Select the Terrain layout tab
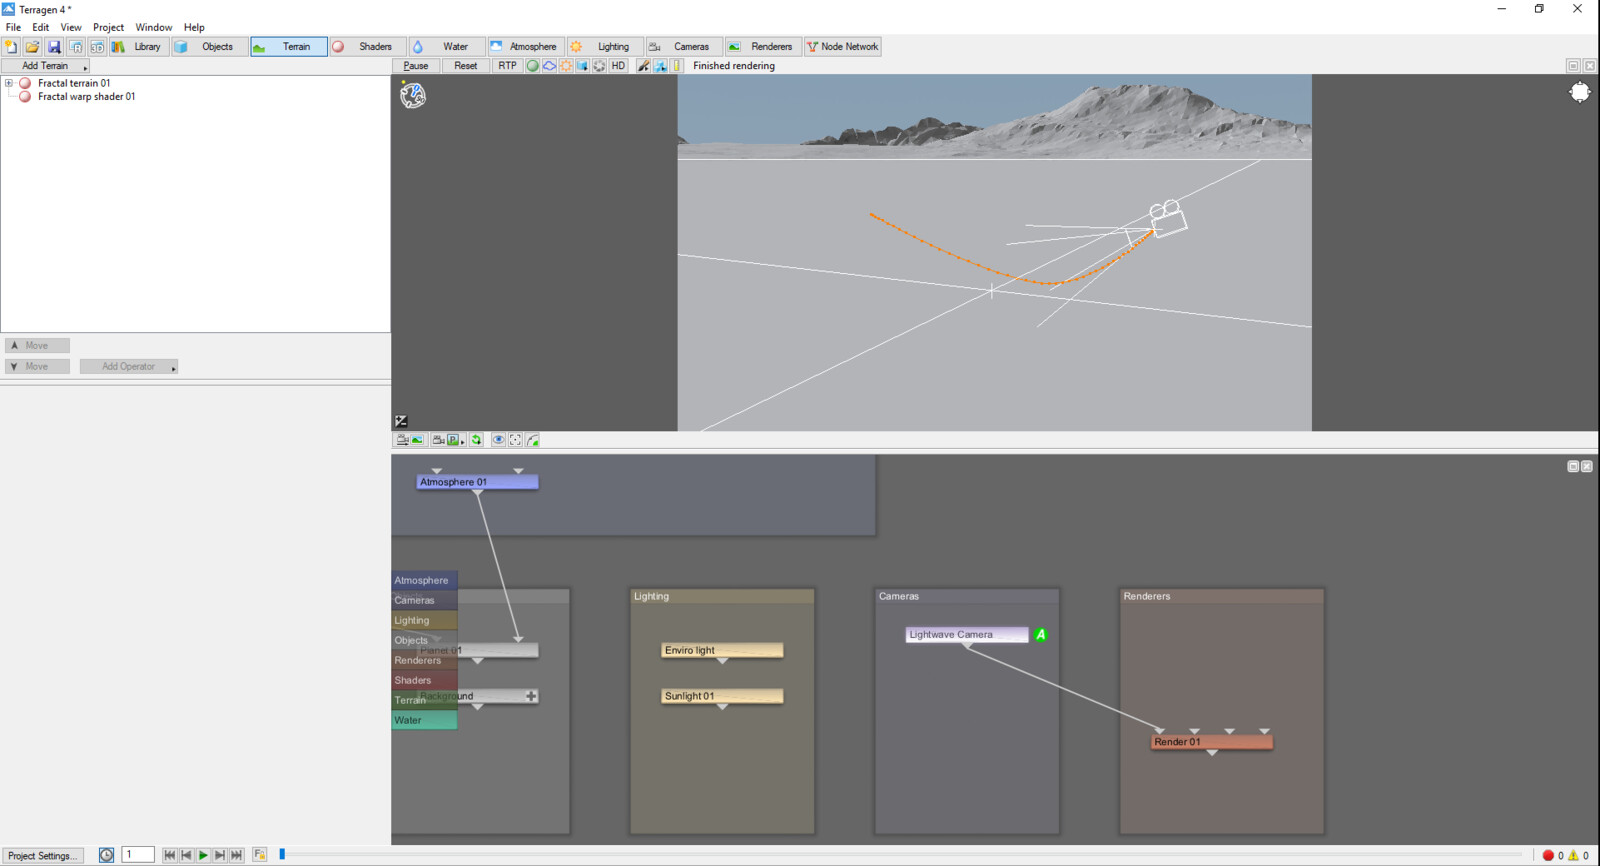Image resolution: width=1600 pixels, height=866 pixels. tap(288, 46)
